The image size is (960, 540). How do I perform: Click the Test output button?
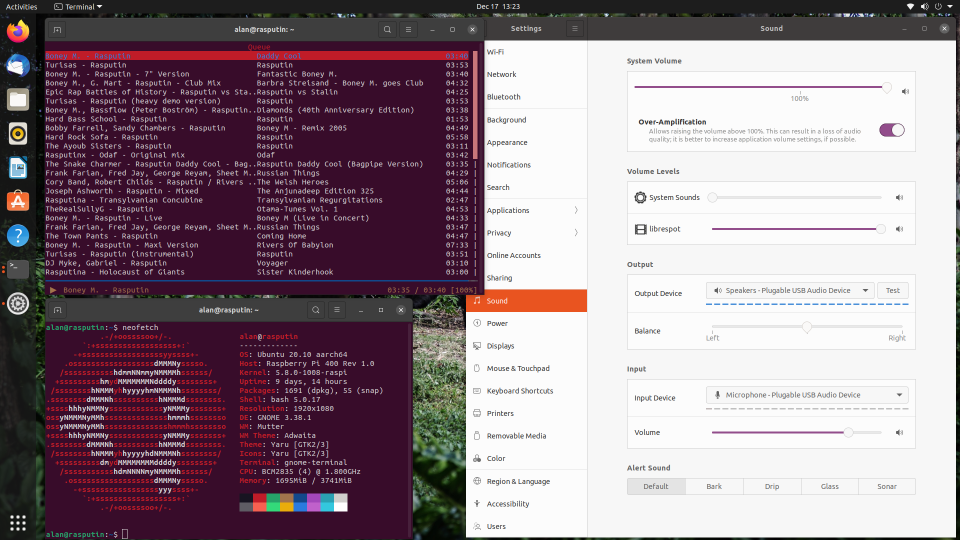[893, 290]
